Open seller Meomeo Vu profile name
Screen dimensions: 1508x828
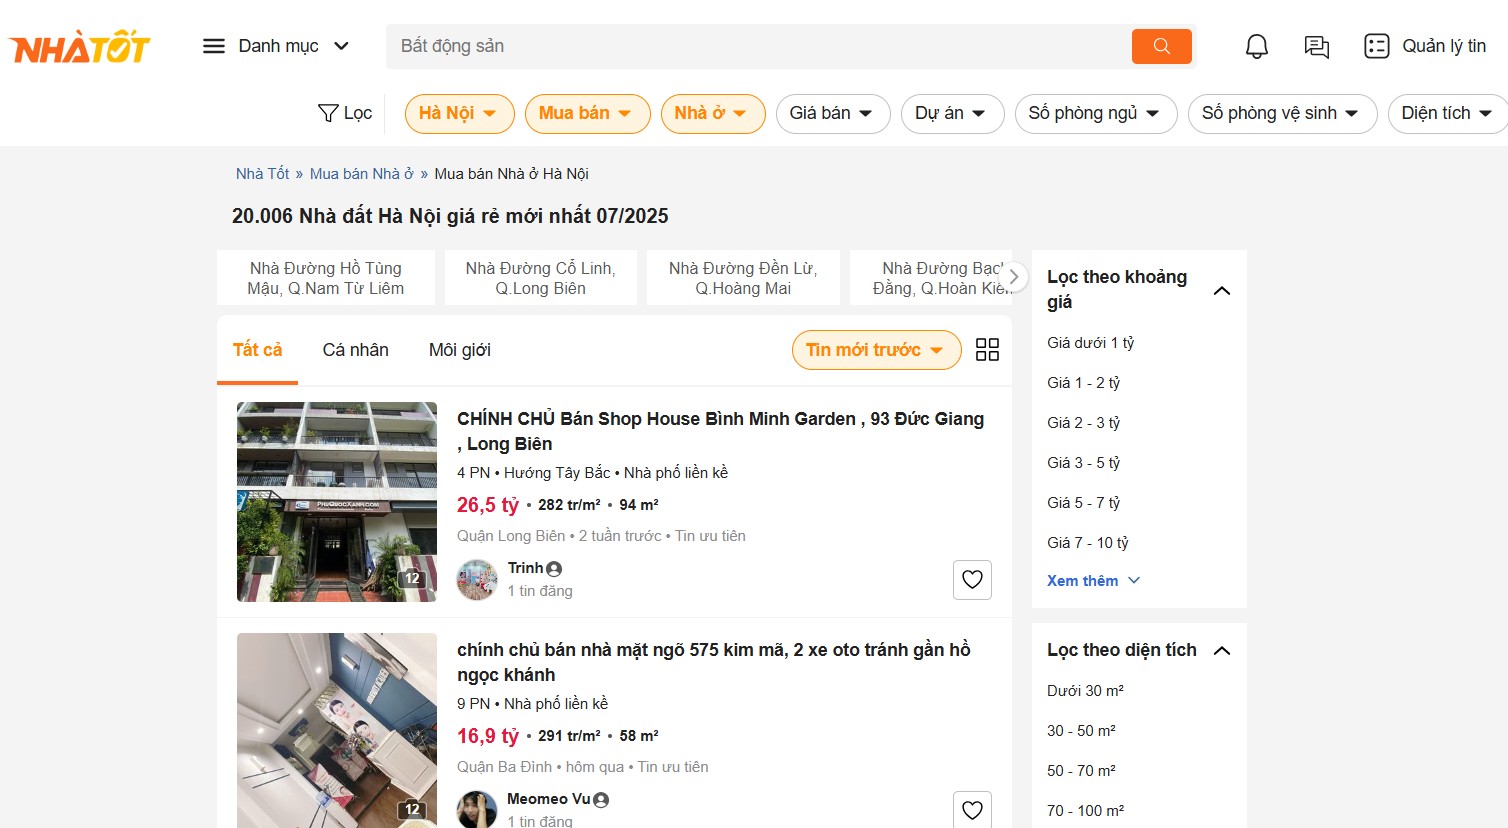coord(549,799)
